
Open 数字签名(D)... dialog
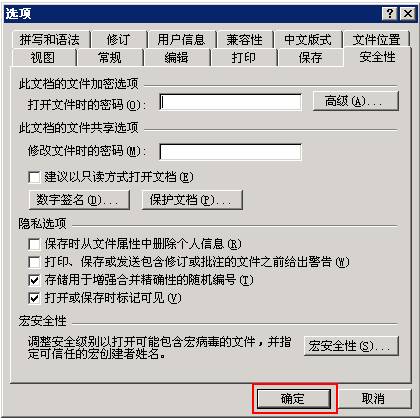[x=79, y=200]
